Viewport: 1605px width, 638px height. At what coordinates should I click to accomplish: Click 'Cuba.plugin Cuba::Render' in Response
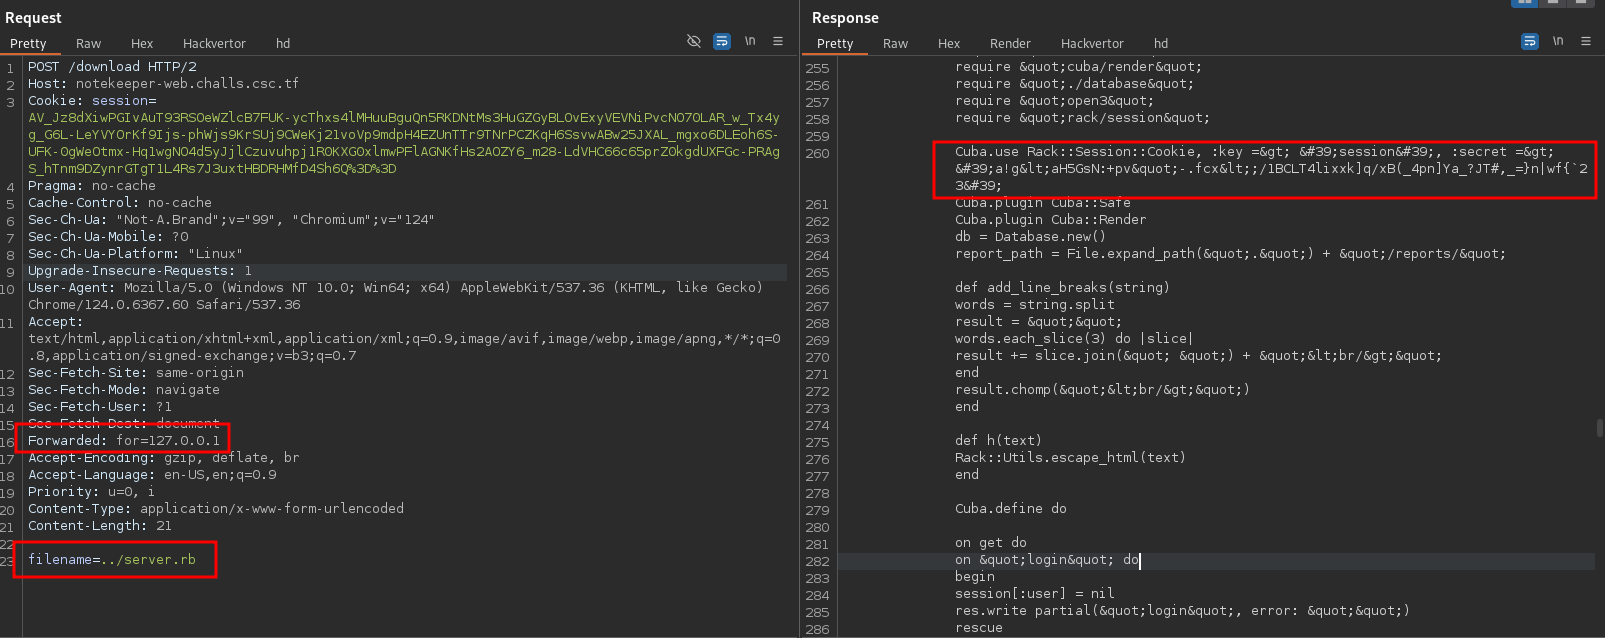[x=1051, y=220]
